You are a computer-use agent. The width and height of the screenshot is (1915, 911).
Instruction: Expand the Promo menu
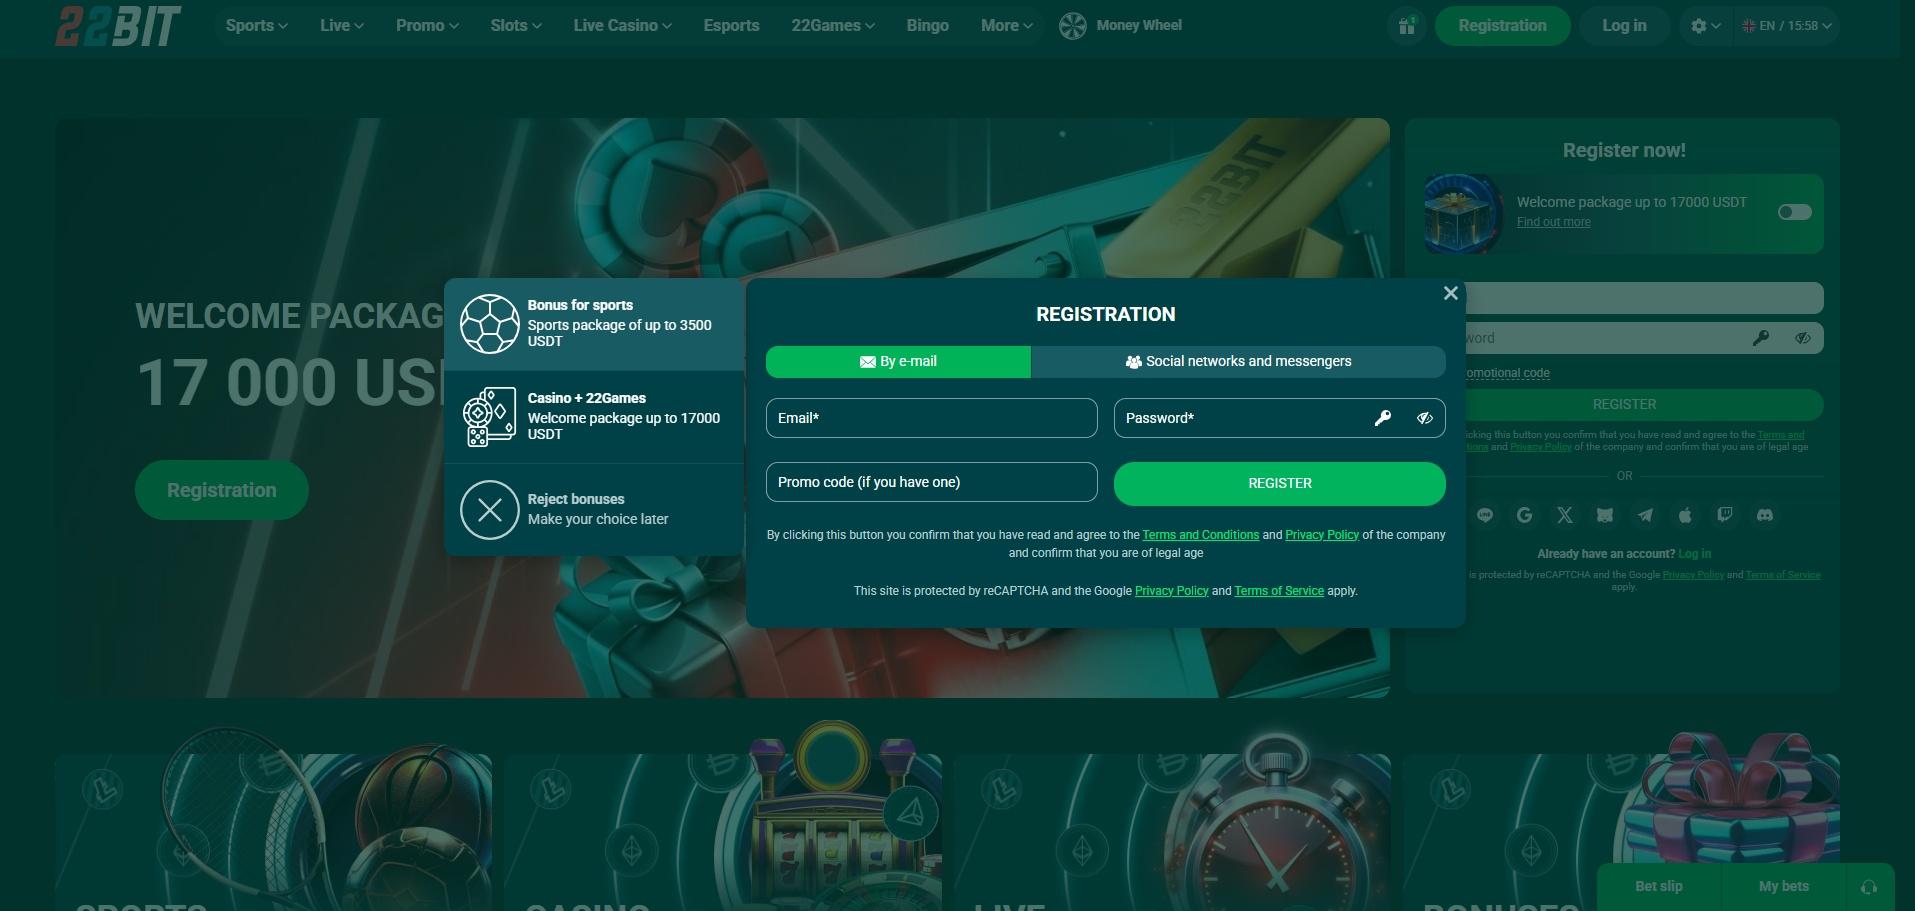tap(427, 26)
